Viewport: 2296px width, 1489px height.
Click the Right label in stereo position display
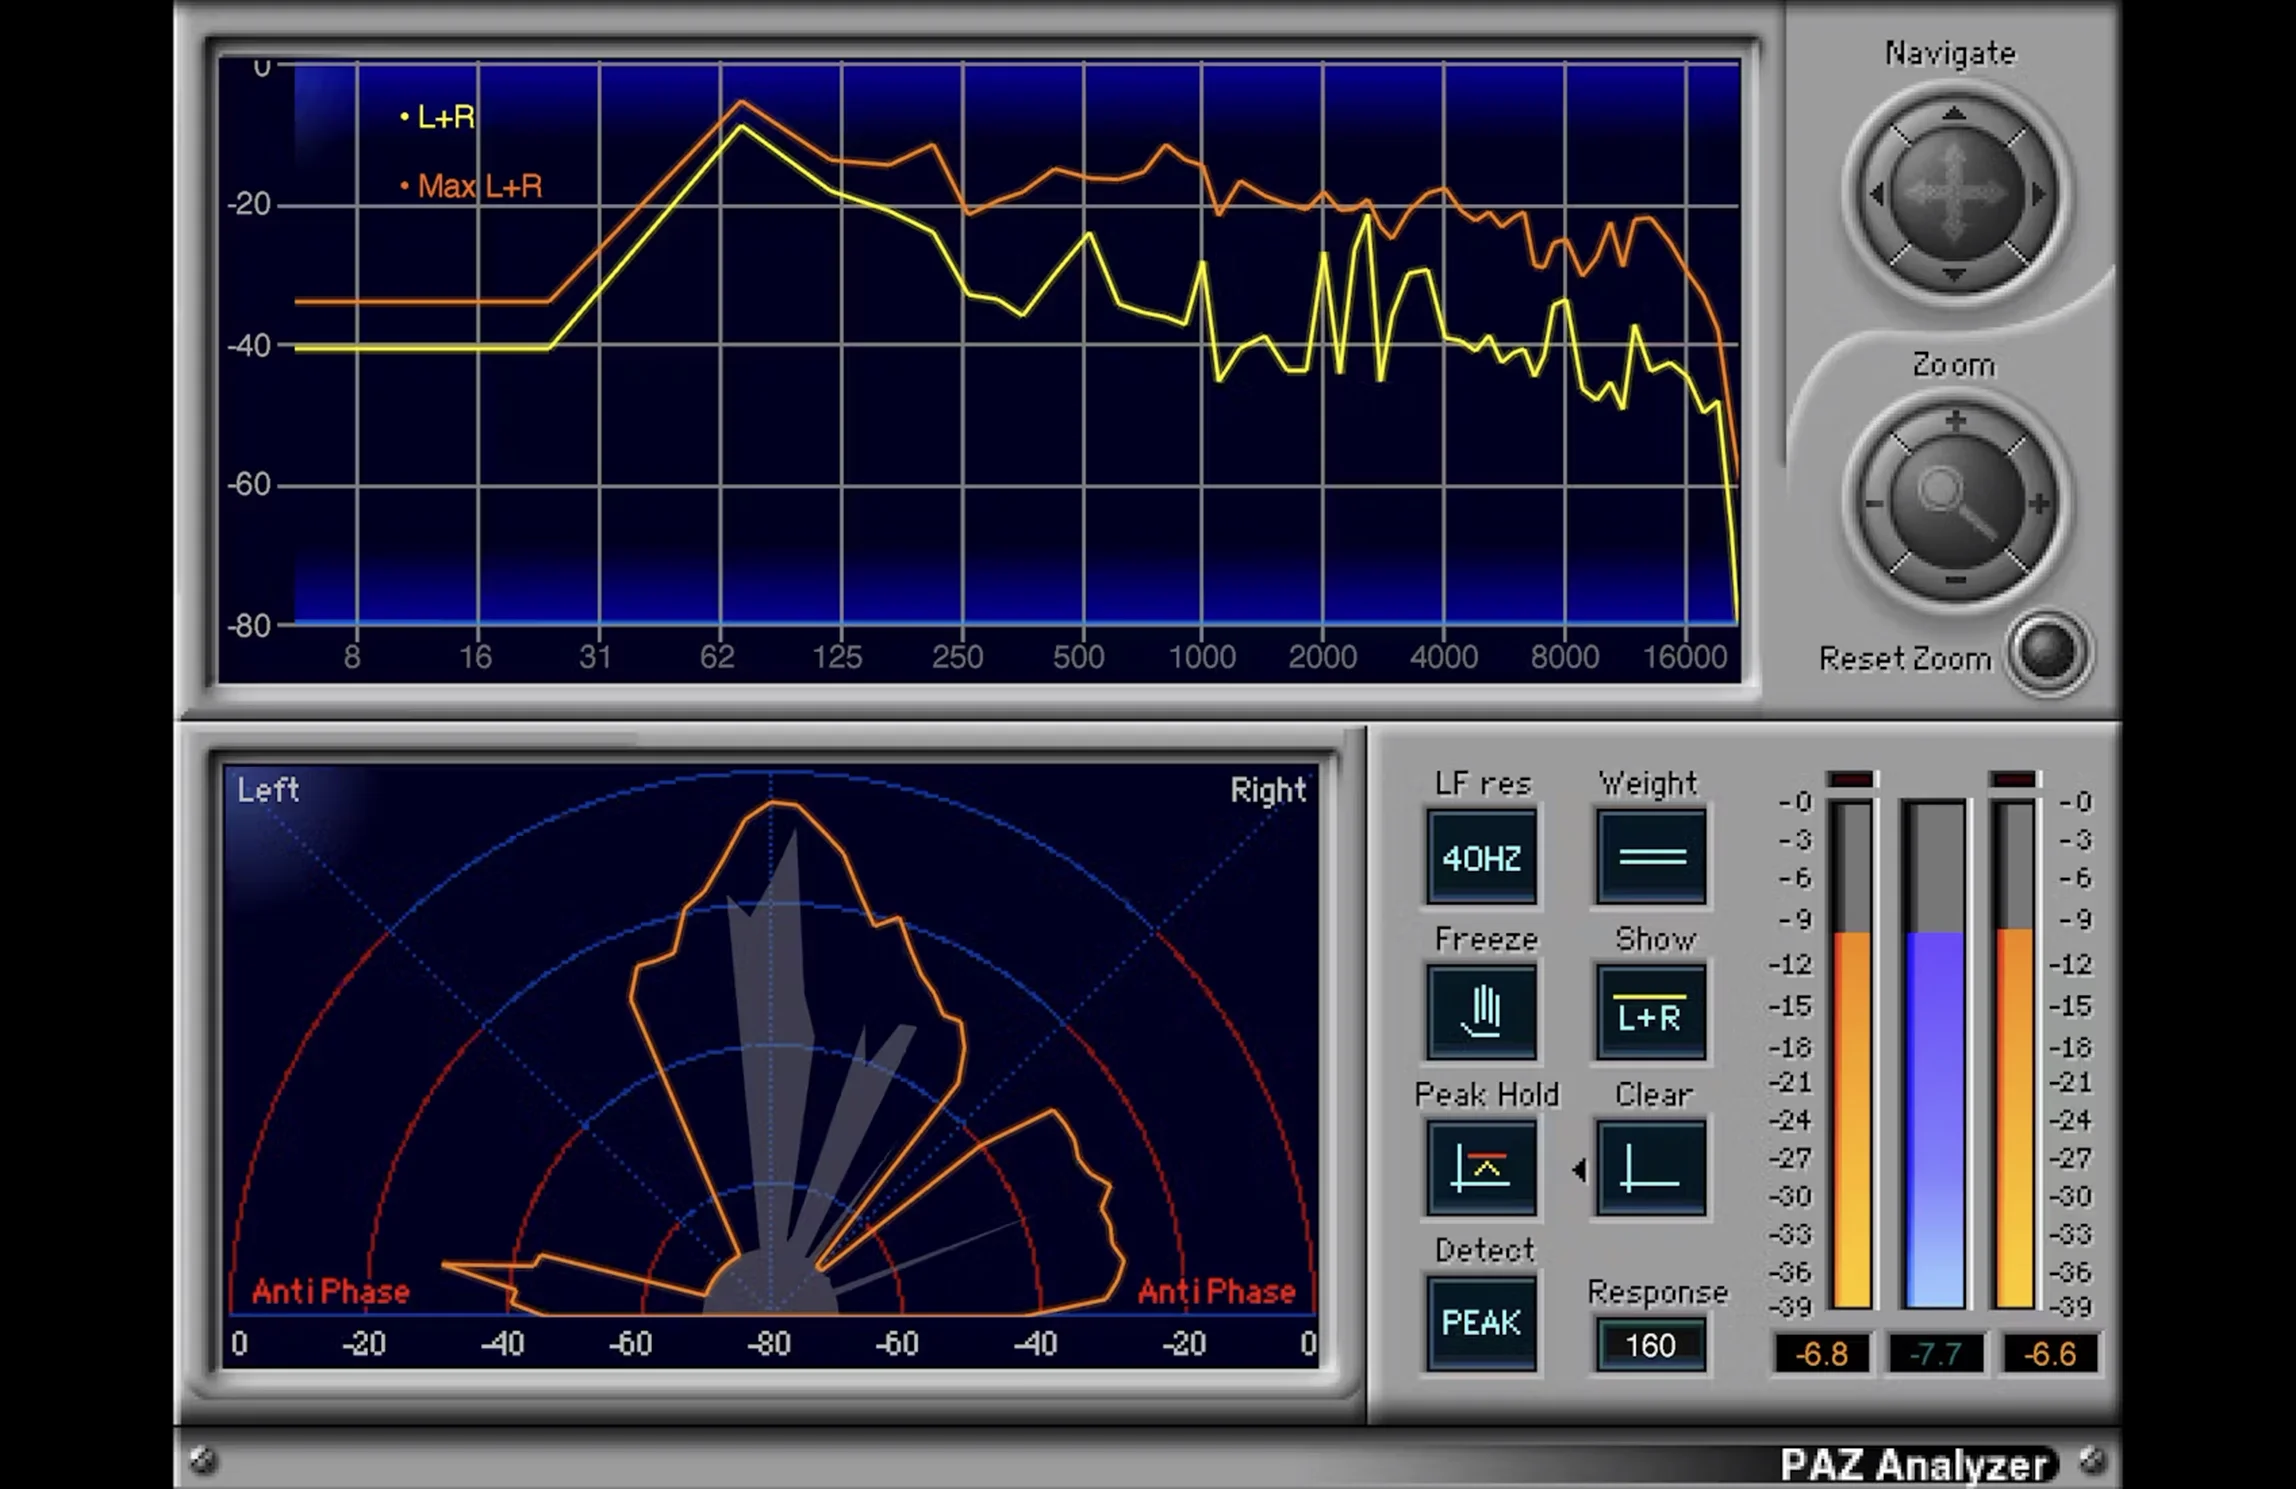tap(1268, 790)
